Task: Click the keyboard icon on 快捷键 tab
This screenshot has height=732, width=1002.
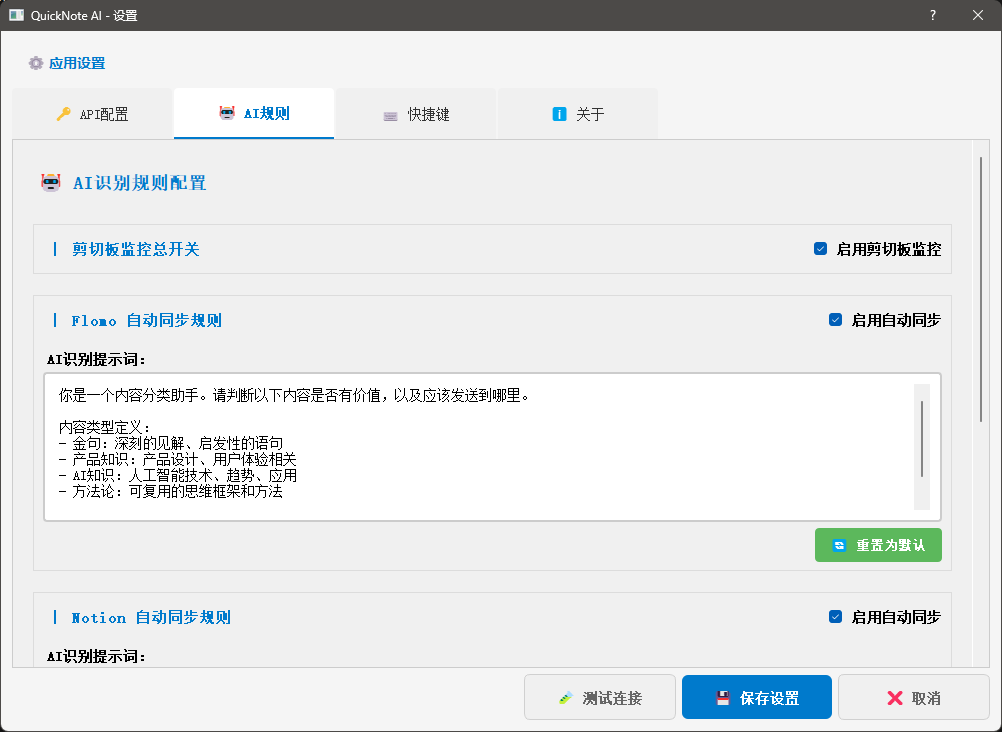Action: click(x=390, y=115)
